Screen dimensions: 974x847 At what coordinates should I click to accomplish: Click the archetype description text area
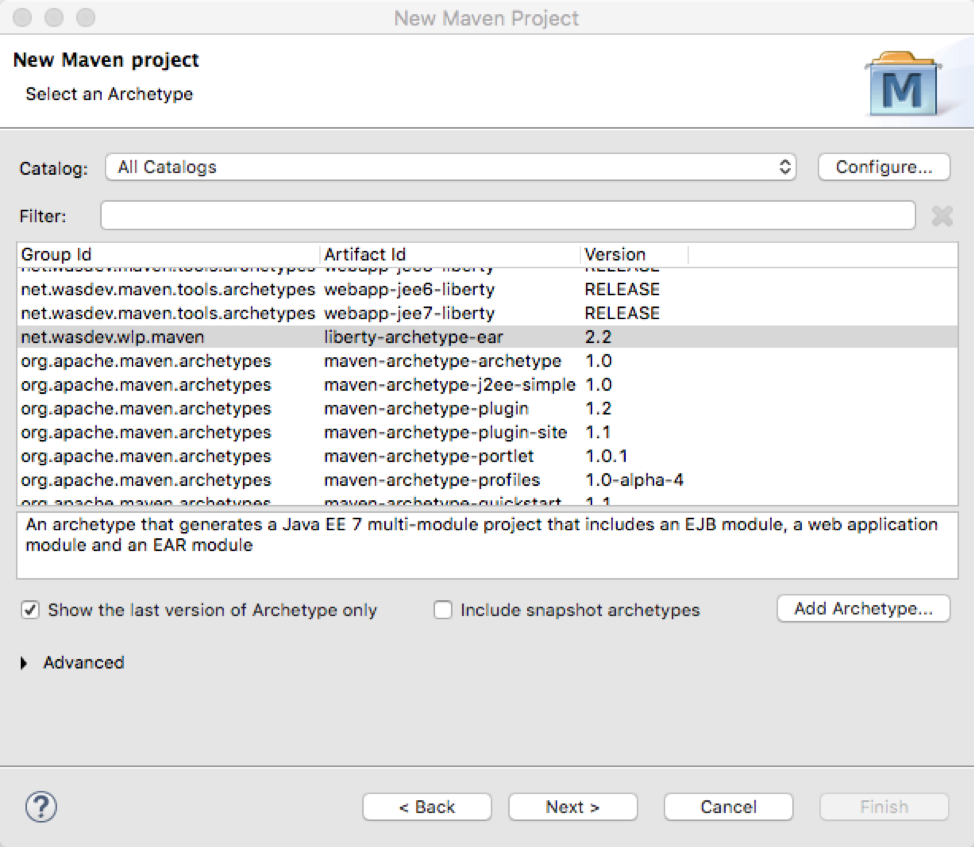487,545
